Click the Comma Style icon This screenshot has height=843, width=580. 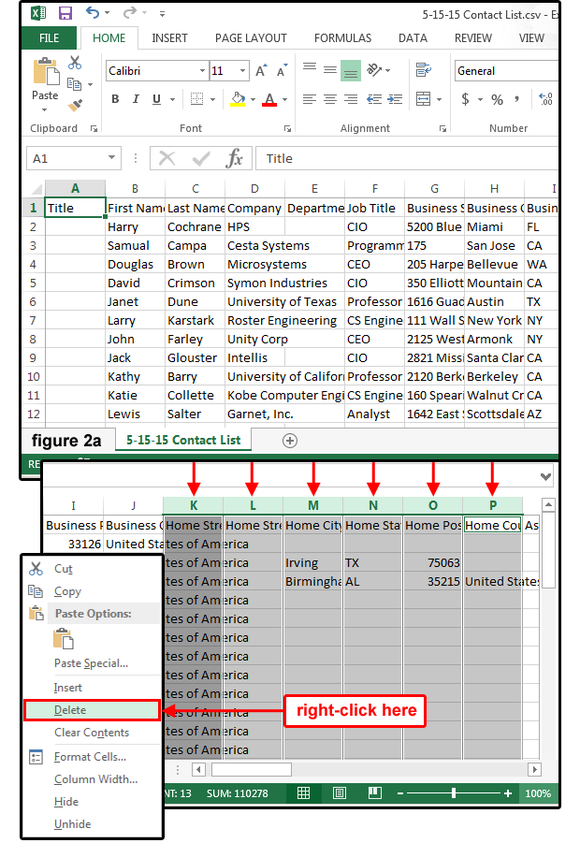(517, 98)
